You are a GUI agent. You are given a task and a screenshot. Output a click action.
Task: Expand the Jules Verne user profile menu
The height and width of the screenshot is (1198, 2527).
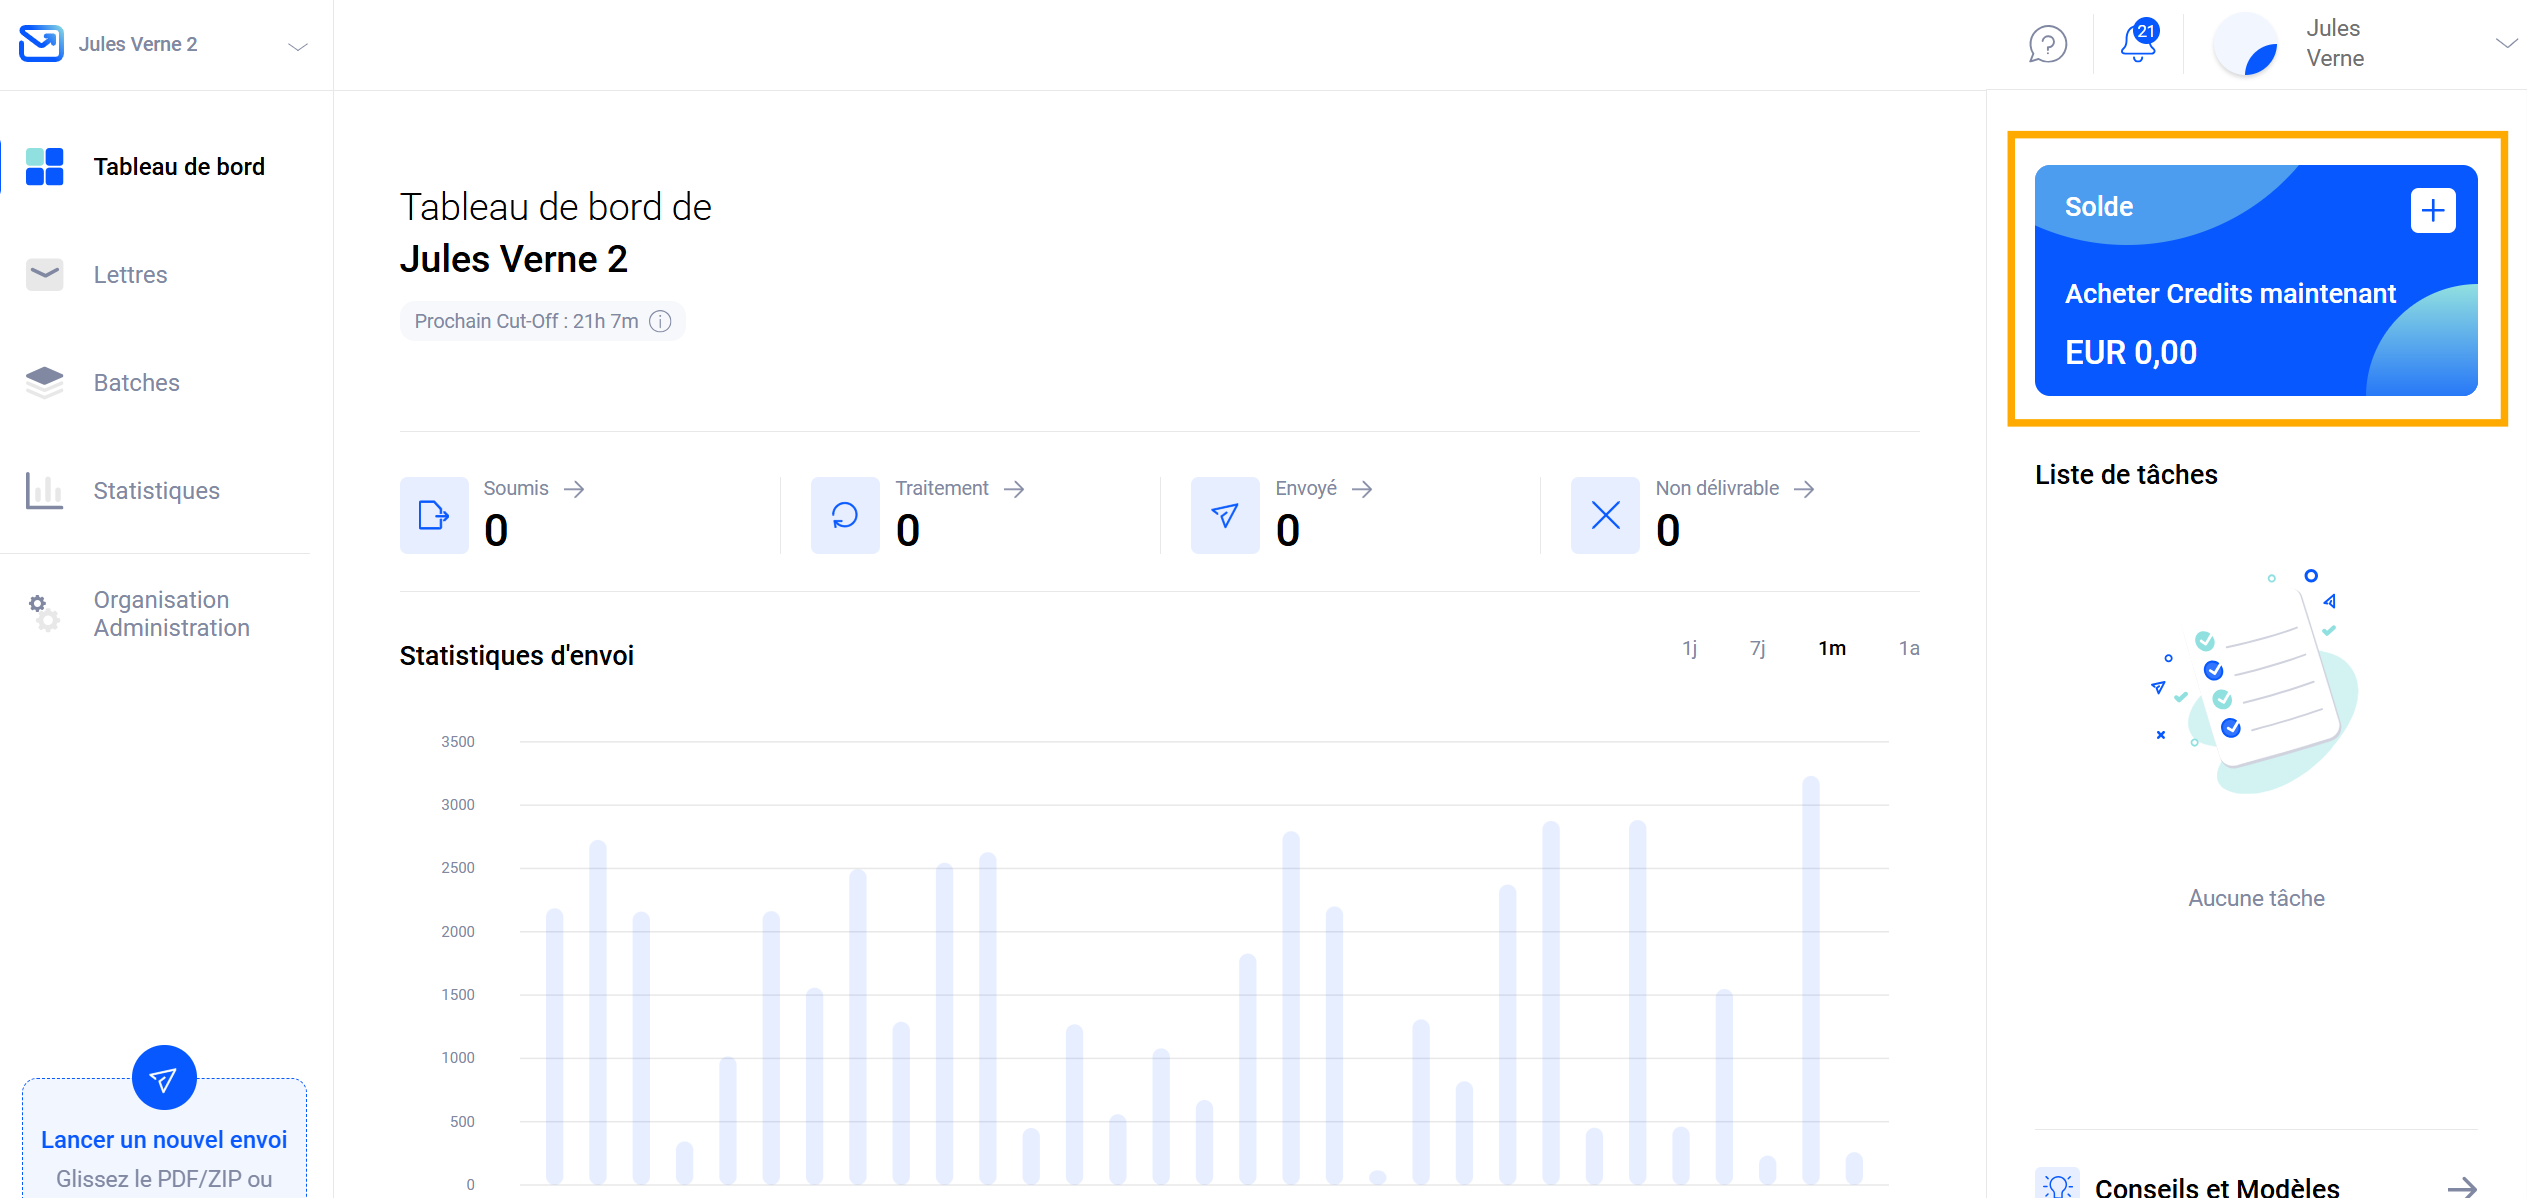pos(2504,43)
